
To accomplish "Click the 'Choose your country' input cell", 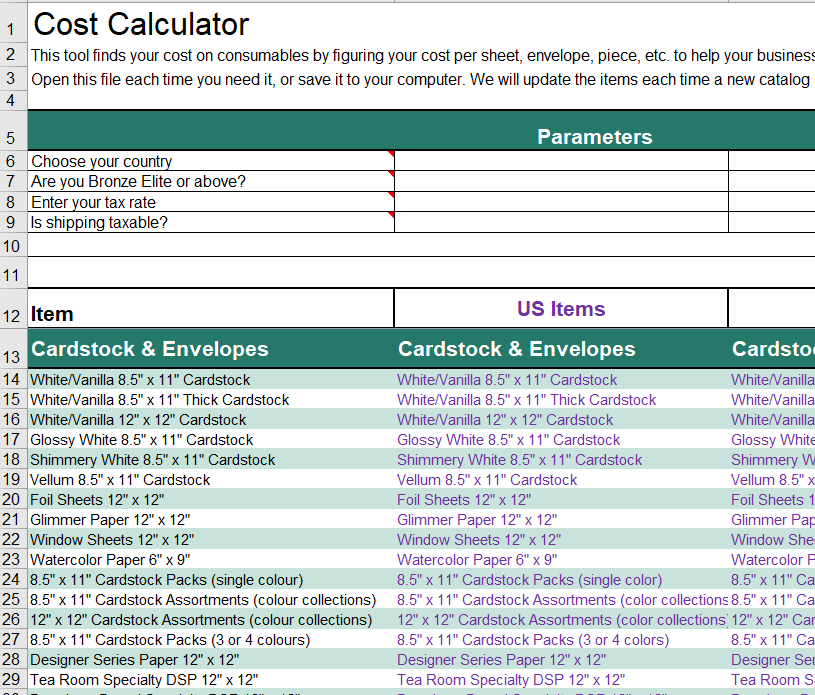I will click(x=560, y=161).
